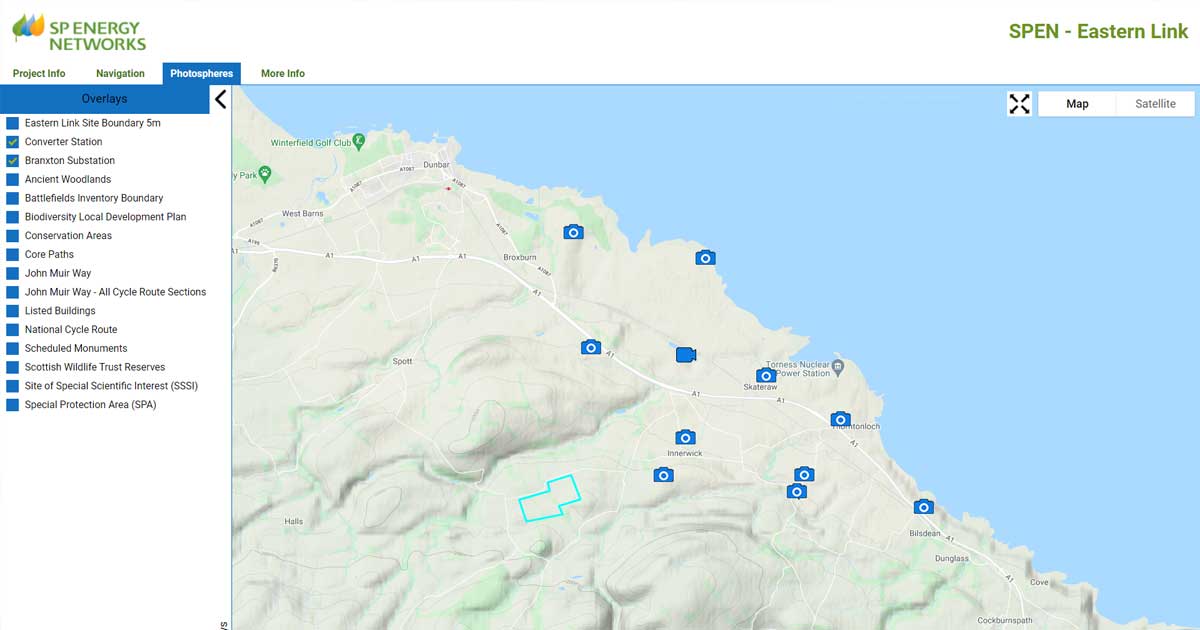
Task: Click the video camera marker on map
Action: pyautogui.click(x=685, y=355)
